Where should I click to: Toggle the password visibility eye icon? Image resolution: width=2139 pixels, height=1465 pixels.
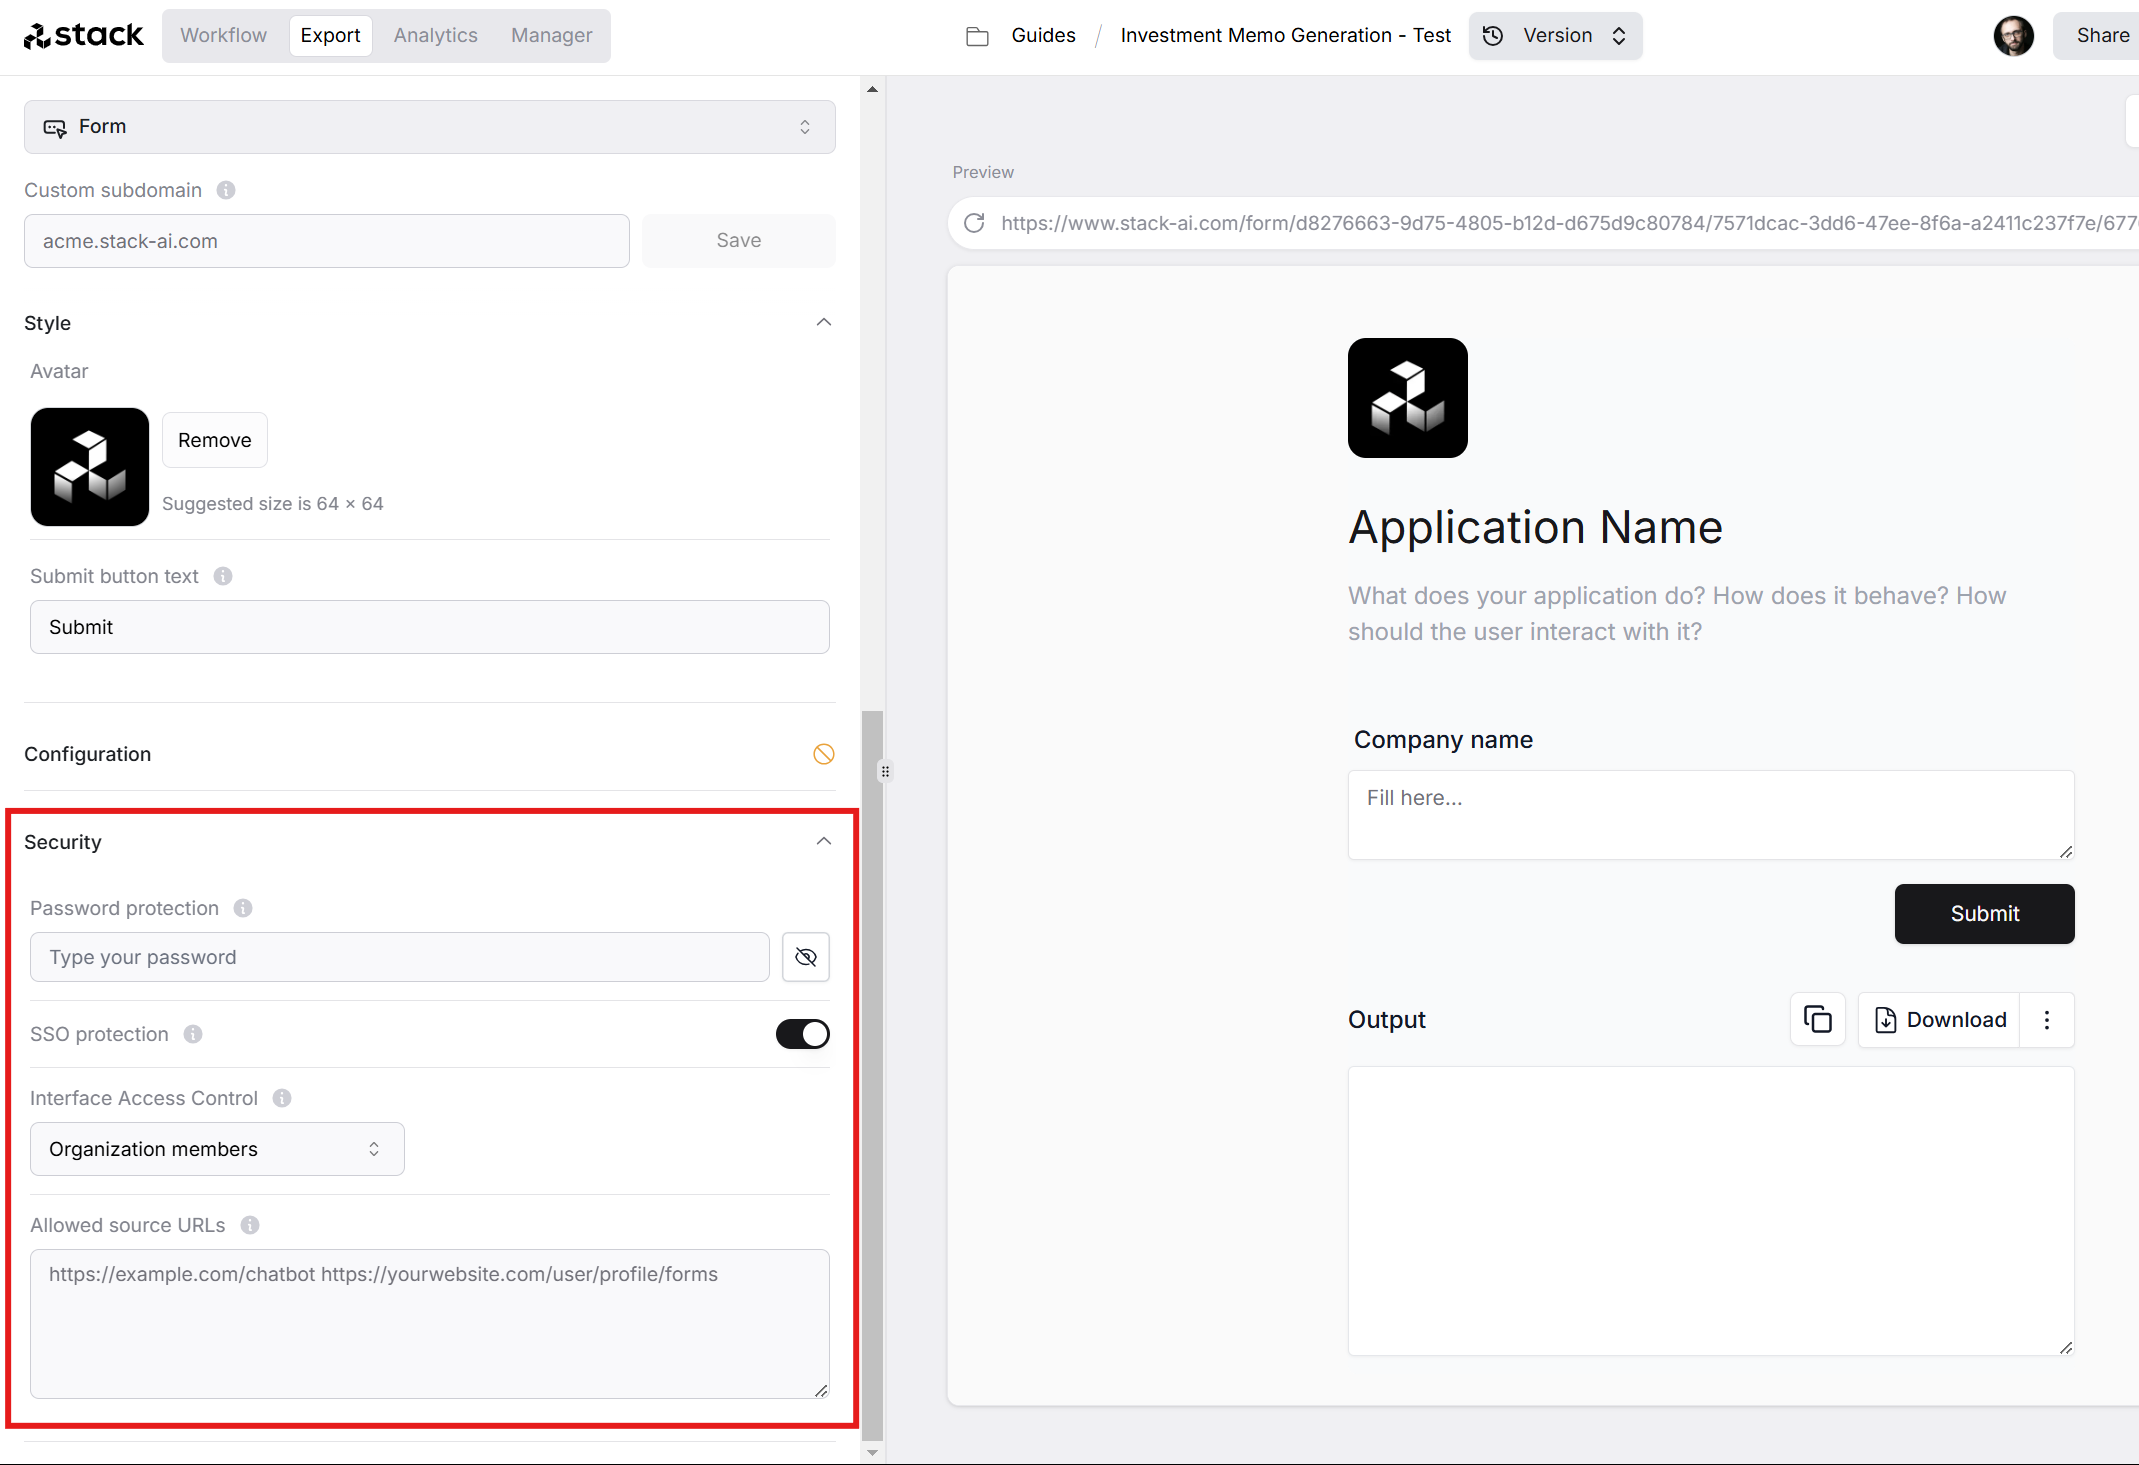point(806,958)
